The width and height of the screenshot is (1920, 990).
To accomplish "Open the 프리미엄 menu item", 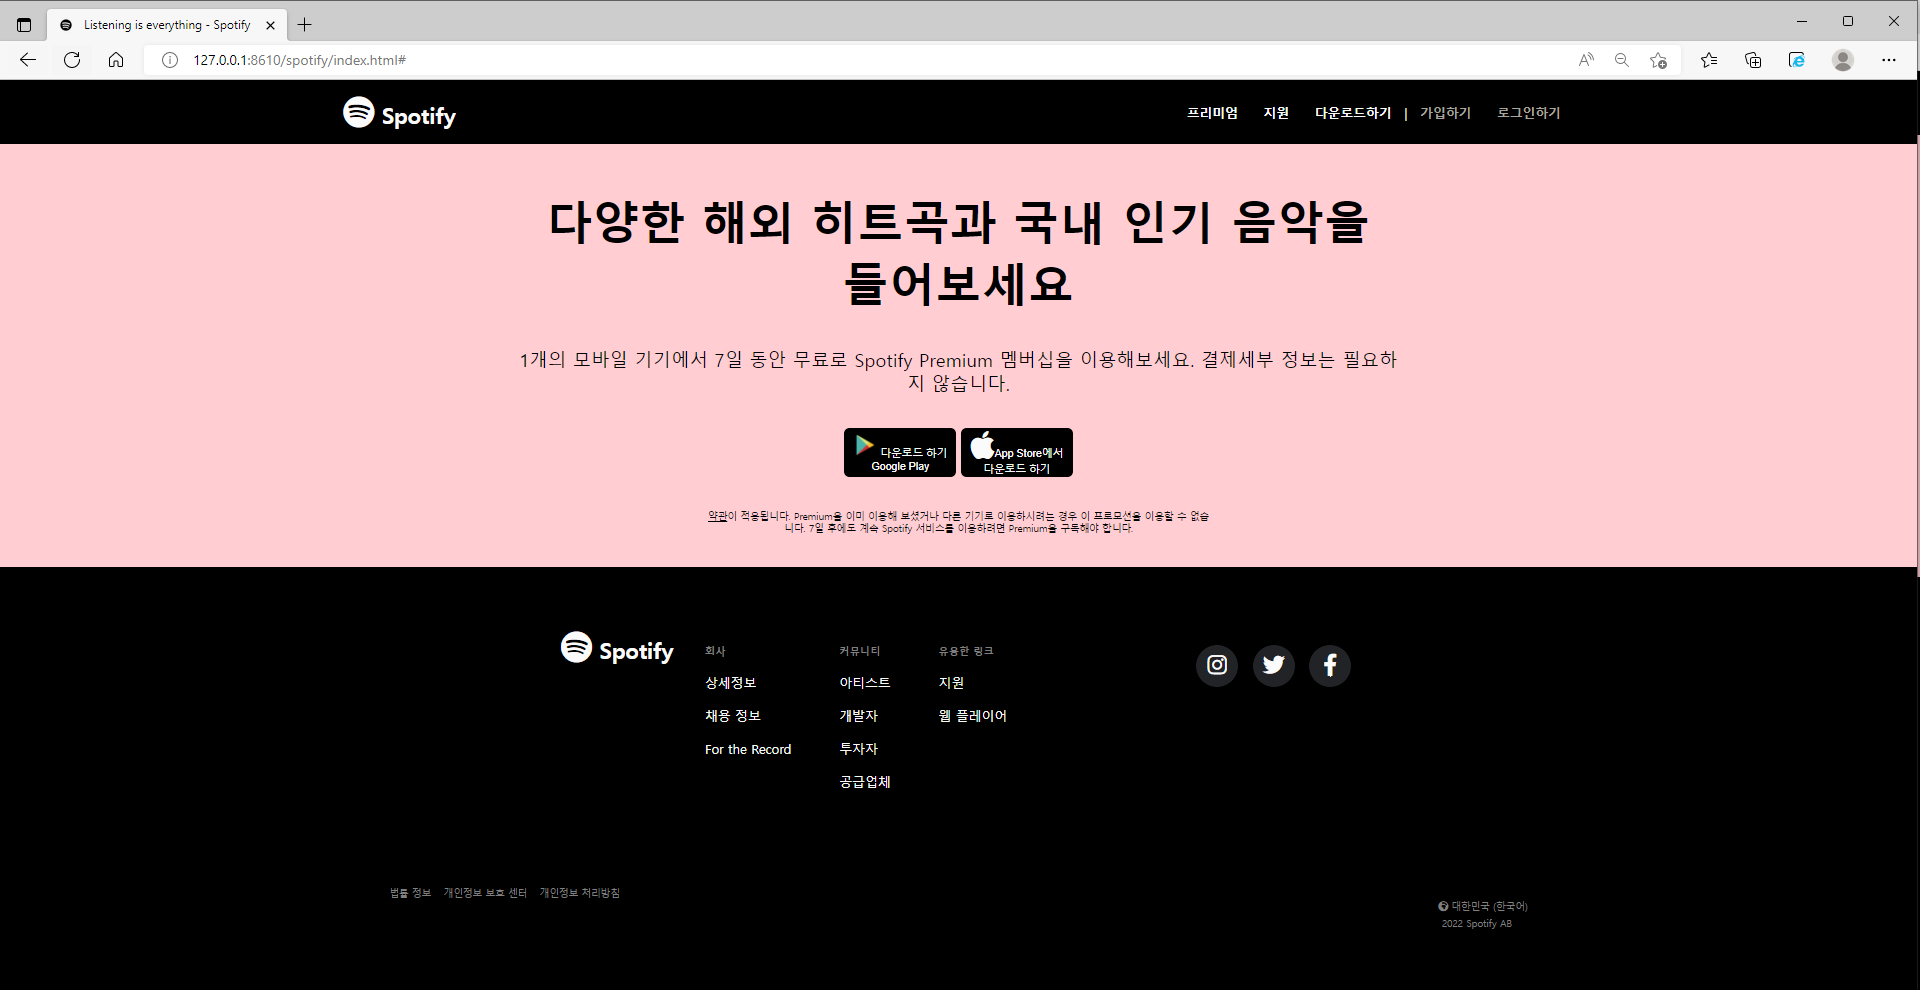I will pyautogui.click(x=1212, y=113).
